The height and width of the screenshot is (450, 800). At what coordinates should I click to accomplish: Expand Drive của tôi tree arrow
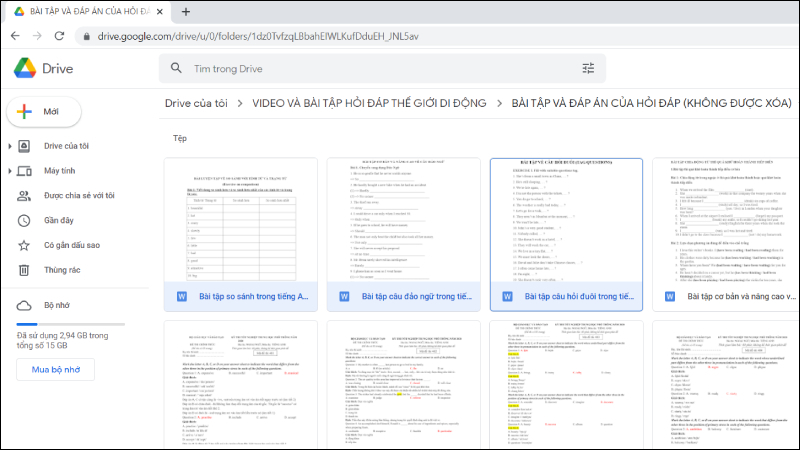(10, 146)
